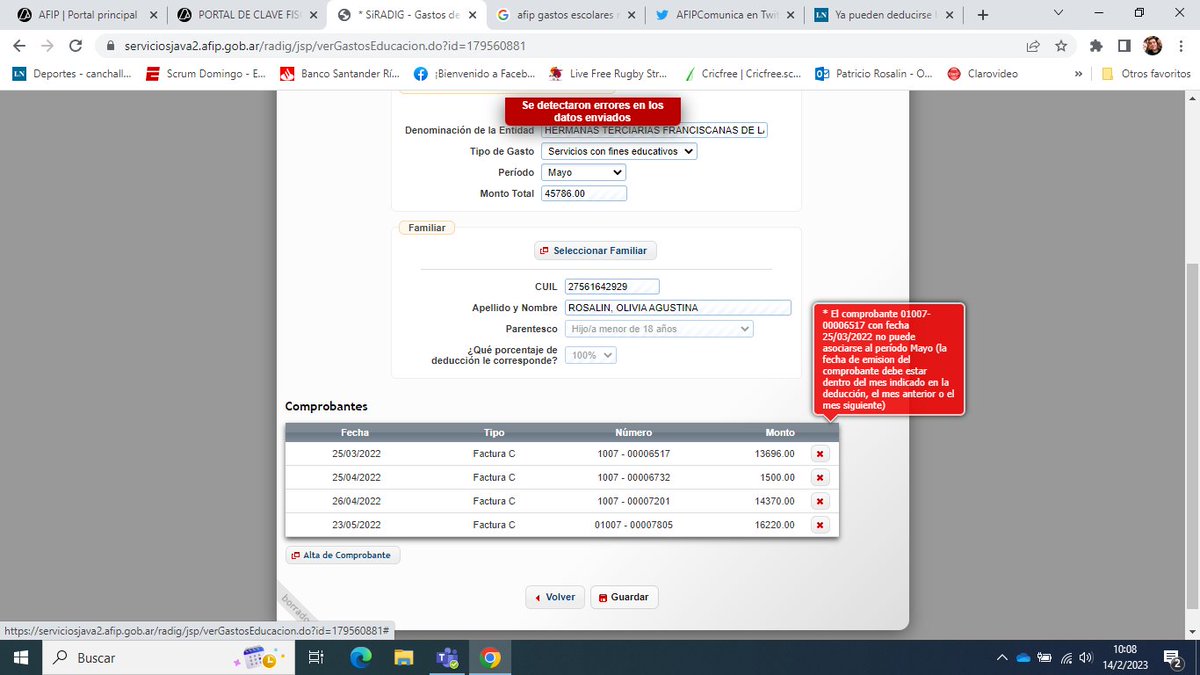Click Guardar button

(624, 597)
